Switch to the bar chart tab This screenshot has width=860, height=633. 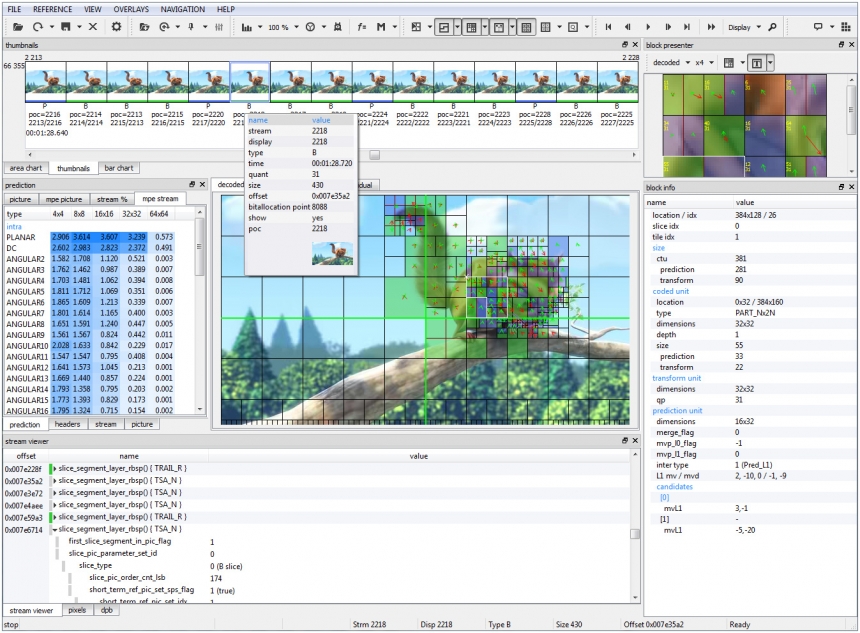click(x=118, y=168)
